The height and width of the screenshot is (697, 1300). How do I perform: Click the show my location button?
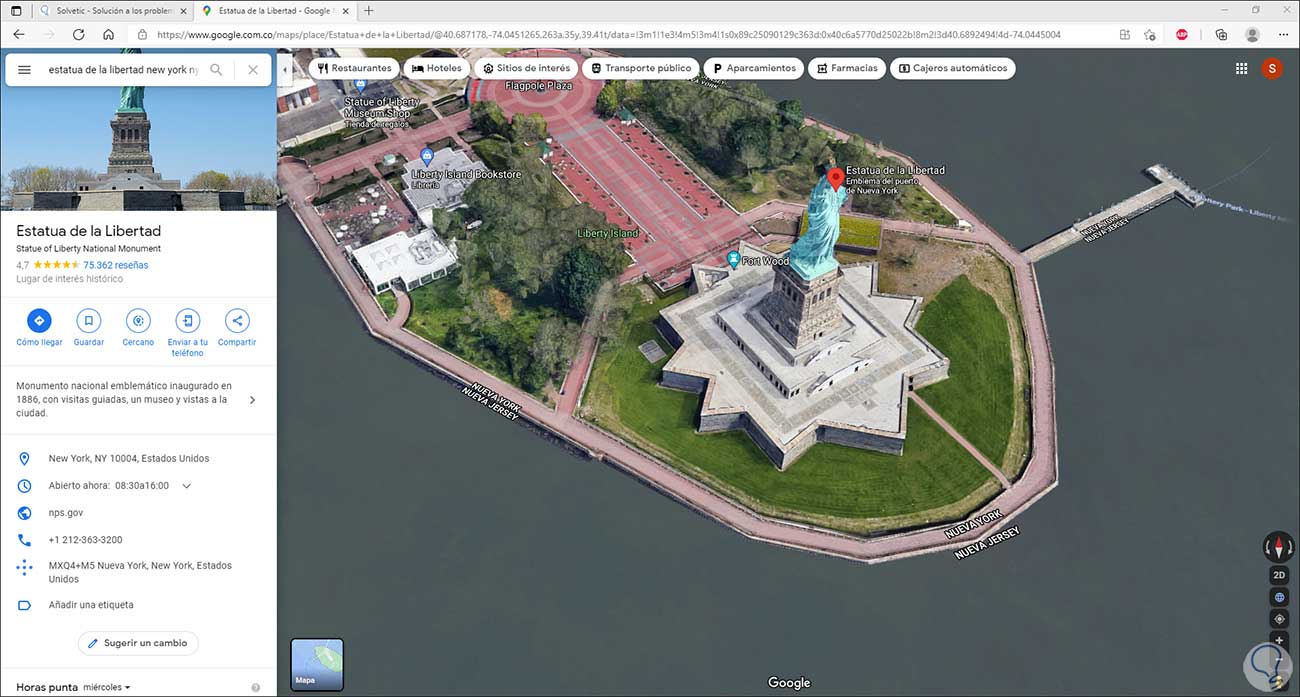1279,619
